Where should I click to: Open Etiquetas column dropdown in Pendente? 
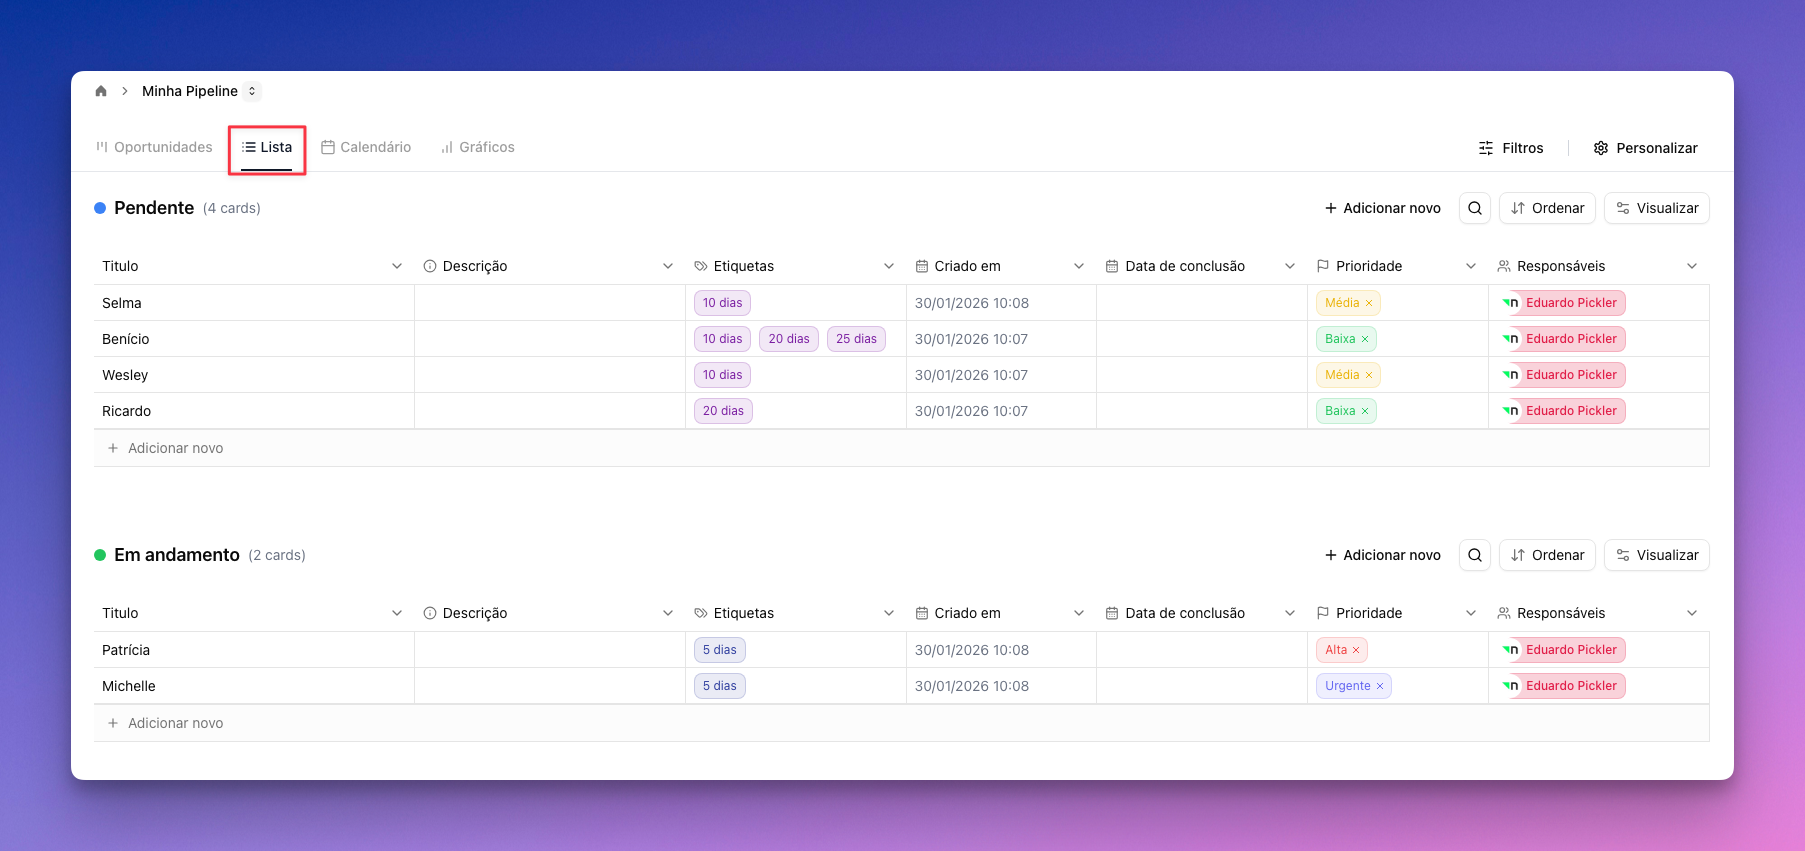click(889, 266)
